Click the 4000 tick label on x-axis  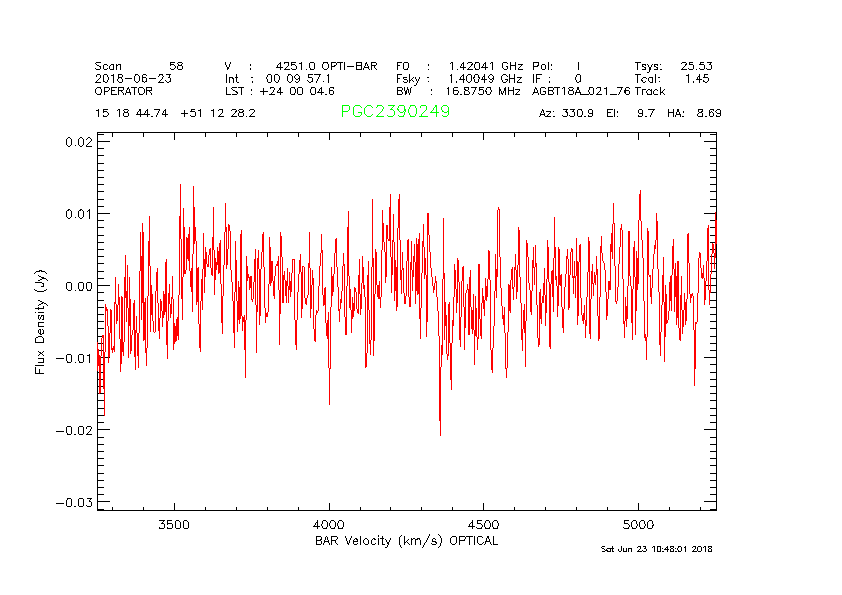[x=329, y=524]
